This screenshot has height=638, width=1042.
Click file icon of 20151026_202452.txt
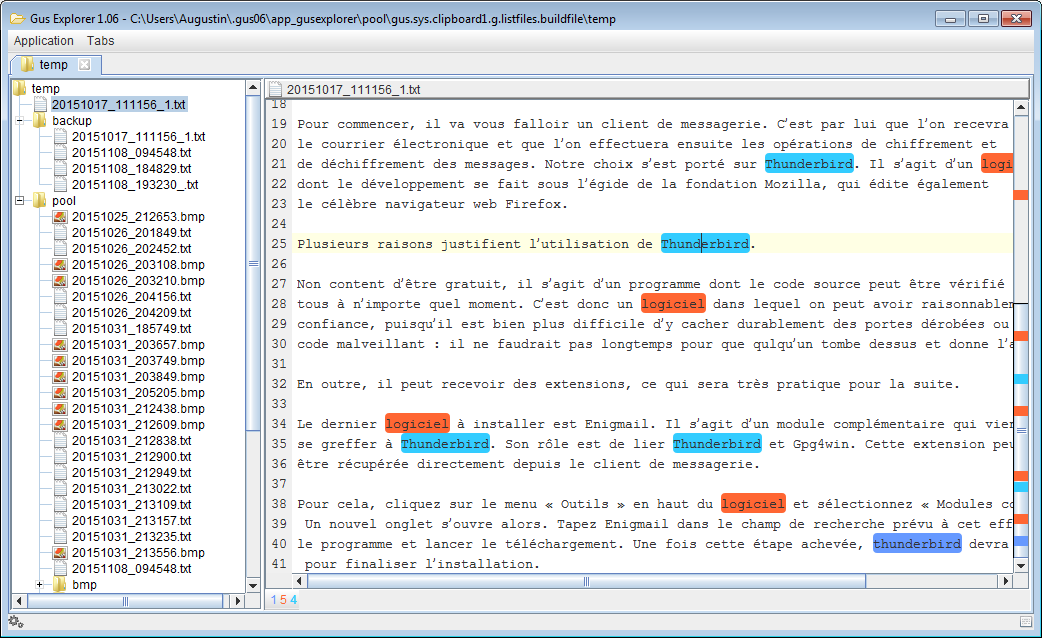(x=60, y=249)
